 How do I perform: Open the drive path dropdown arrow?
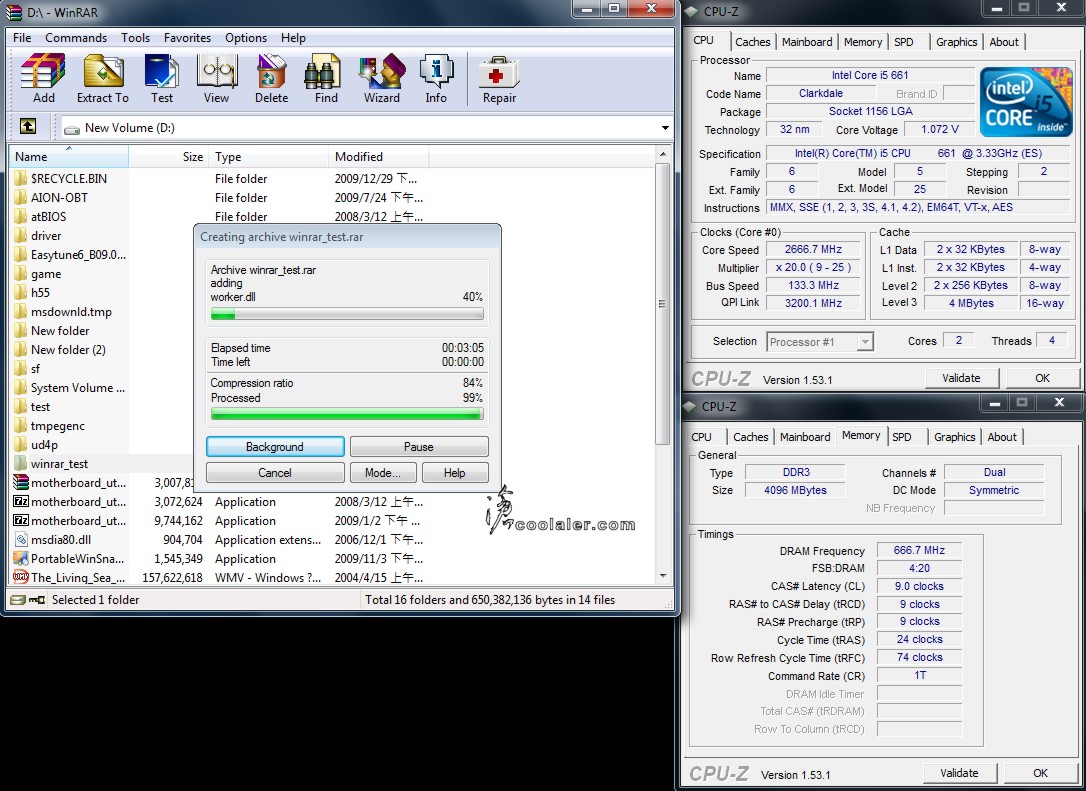665,128
